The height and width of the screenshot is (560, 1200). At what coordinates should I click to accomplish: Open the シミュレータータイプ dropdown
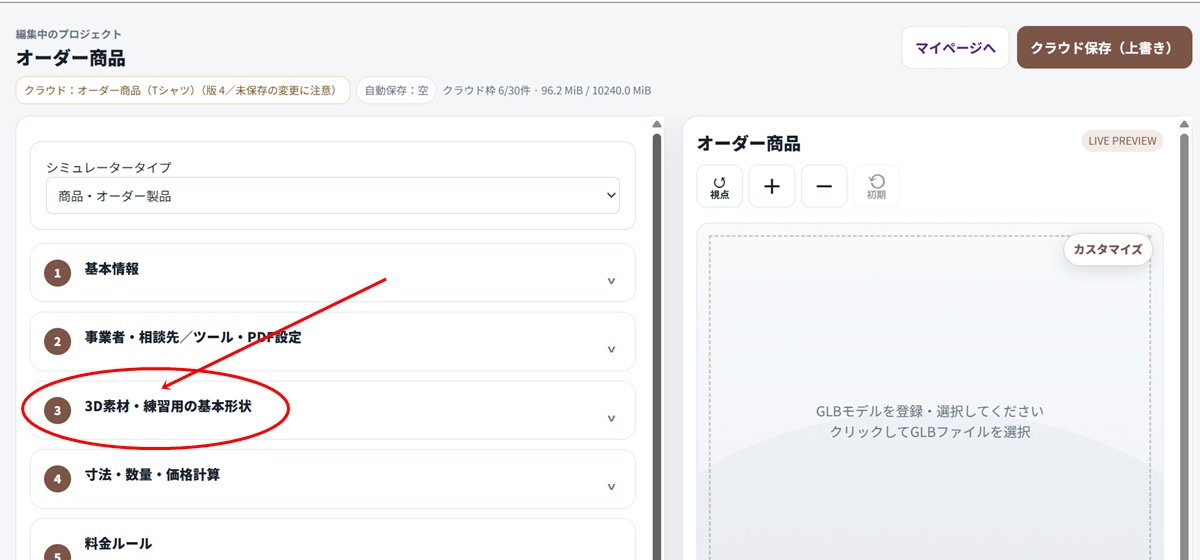tap(333, 196)
